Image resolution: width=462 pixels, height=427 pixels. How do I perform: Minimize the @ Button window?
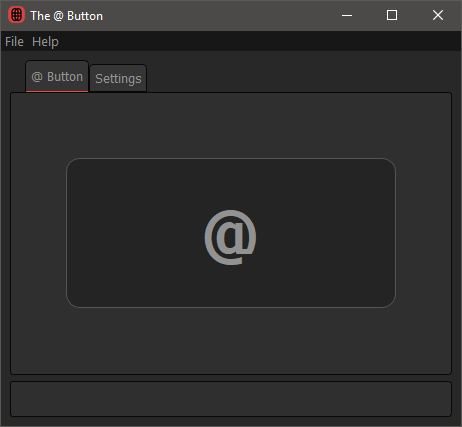point(347,15)
